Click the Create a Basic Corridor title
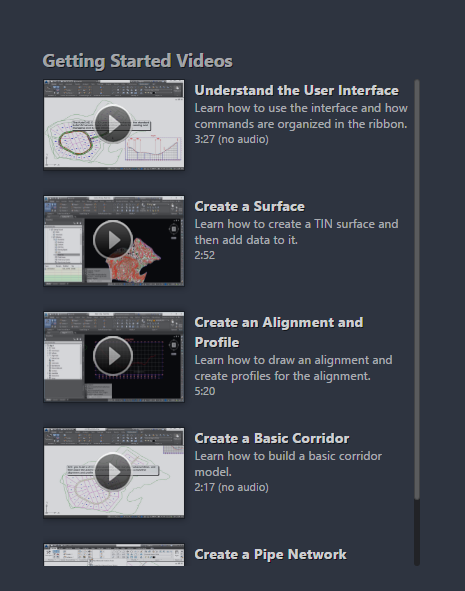The image size is (465, 591). 272,438
